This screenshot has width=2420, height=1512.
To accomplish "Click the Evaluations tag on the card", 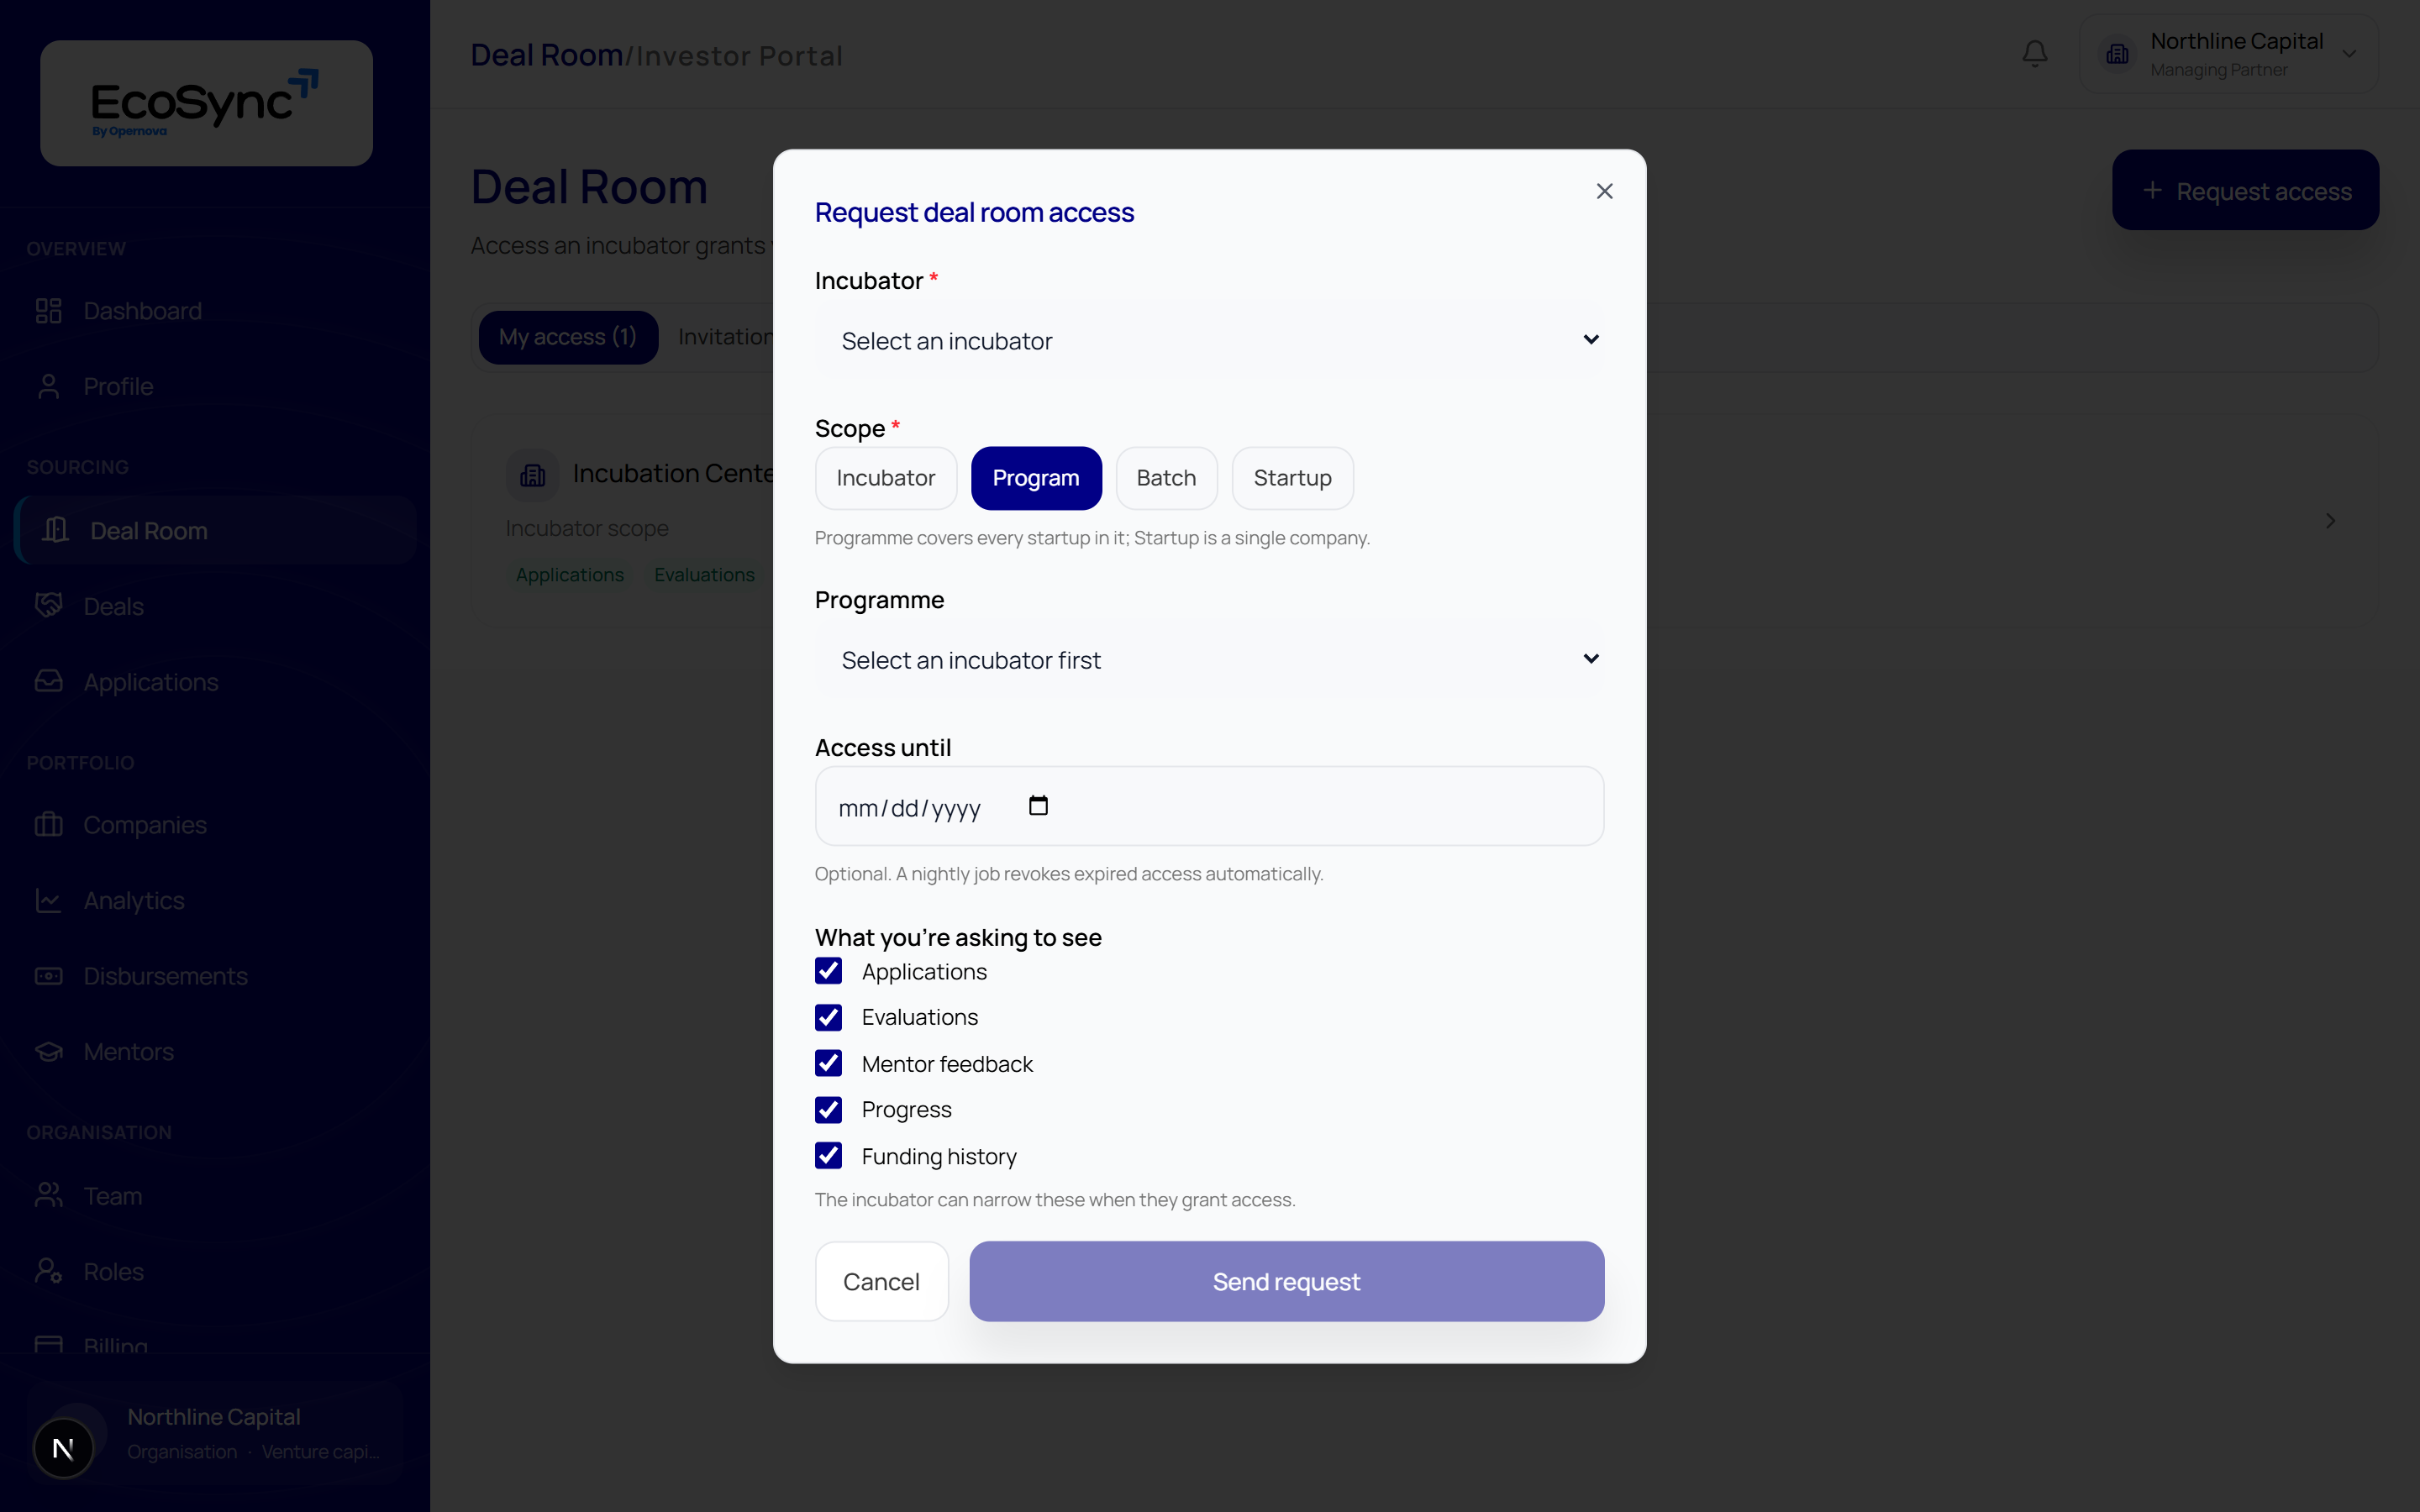I will pos(704,575).
